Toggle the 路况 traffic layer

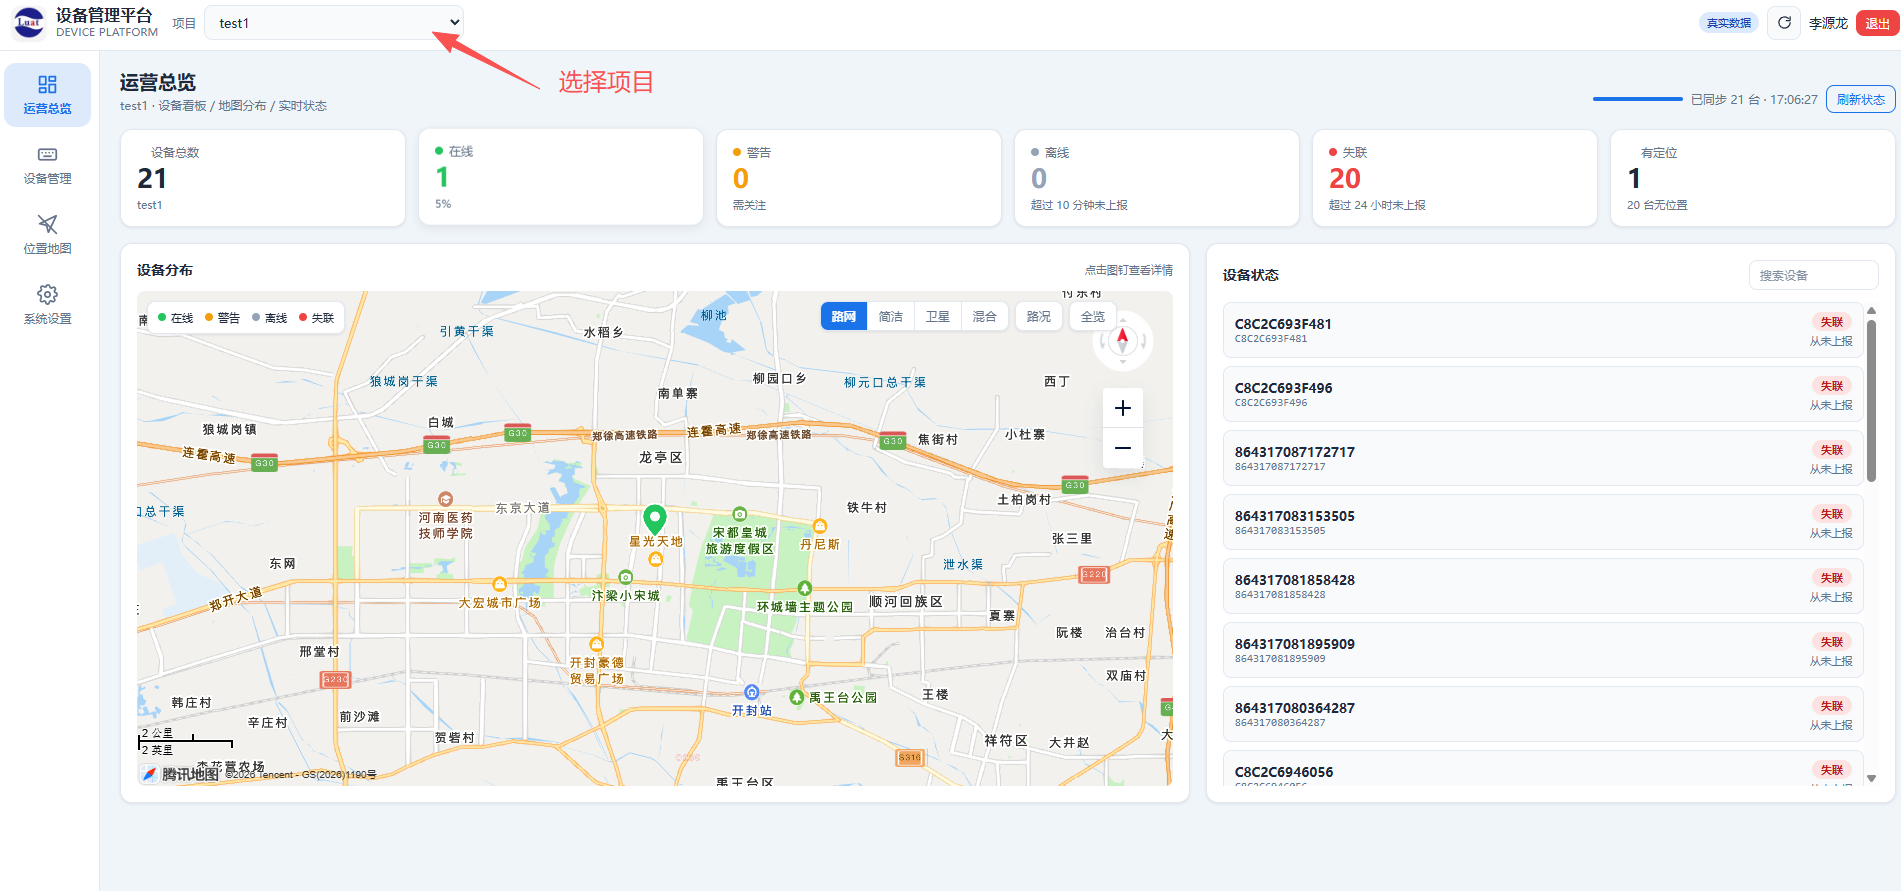pyautogui.click(x=1039, y=316)
